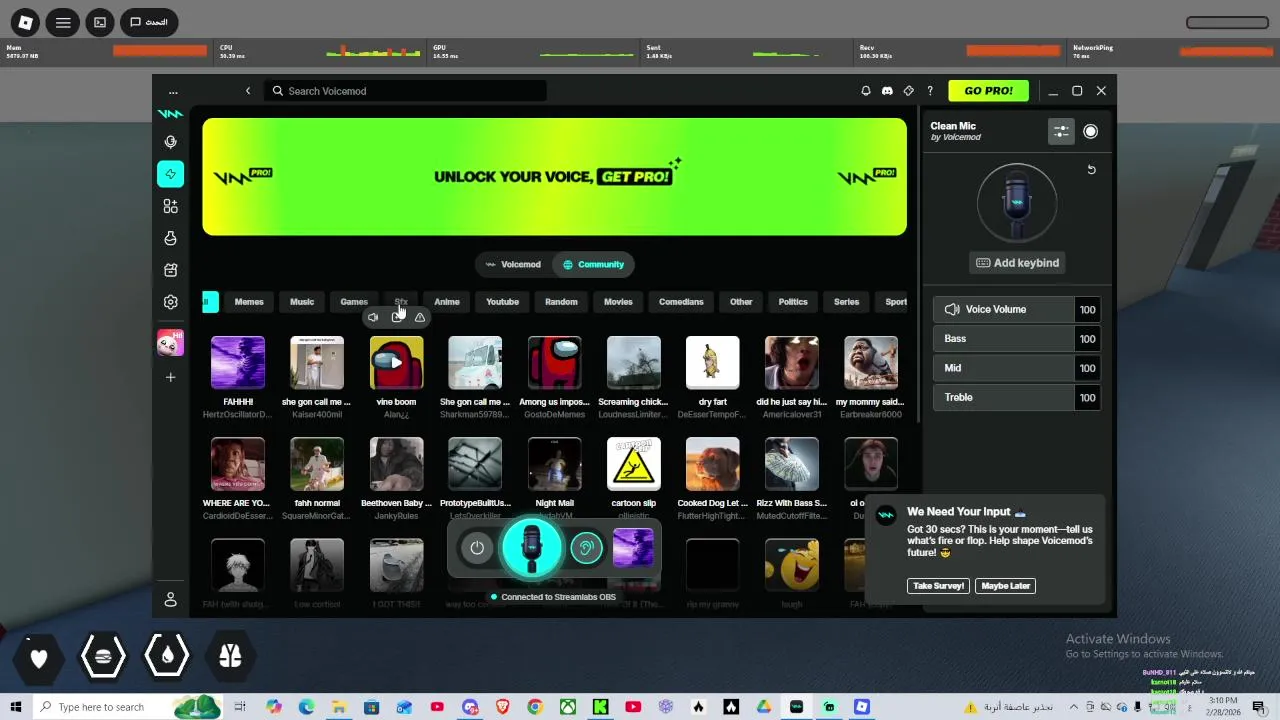Adjust the Bass slider
This screenshot has height=720, width=1280.
coord(1004,339)
